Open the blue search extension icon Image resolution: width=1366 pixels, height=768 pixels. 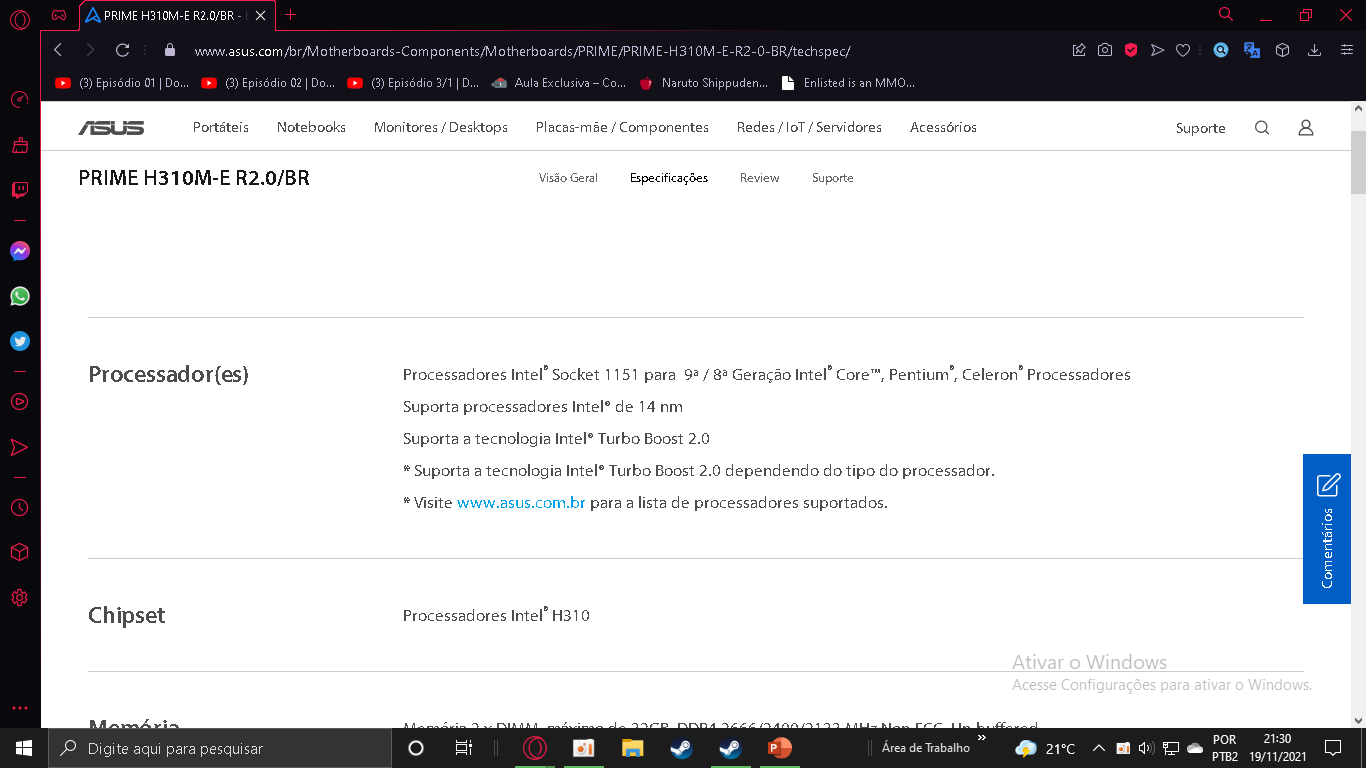1221,50
